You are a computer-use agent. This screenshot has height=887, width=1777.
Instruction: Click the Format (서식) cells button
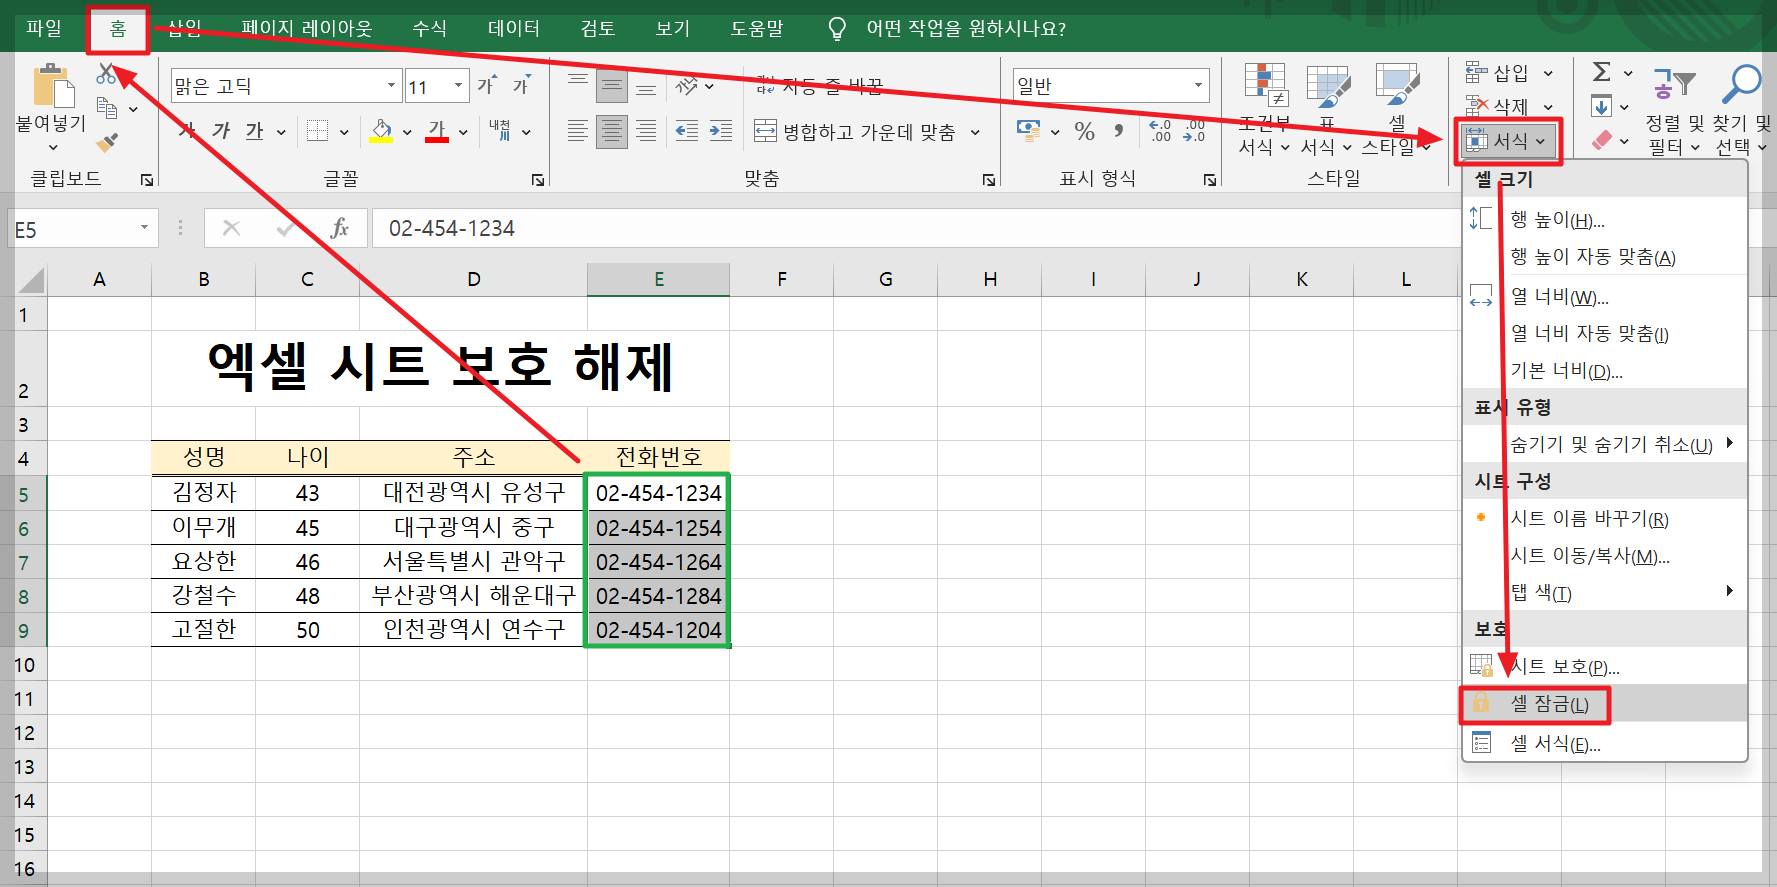point(1507,141)
